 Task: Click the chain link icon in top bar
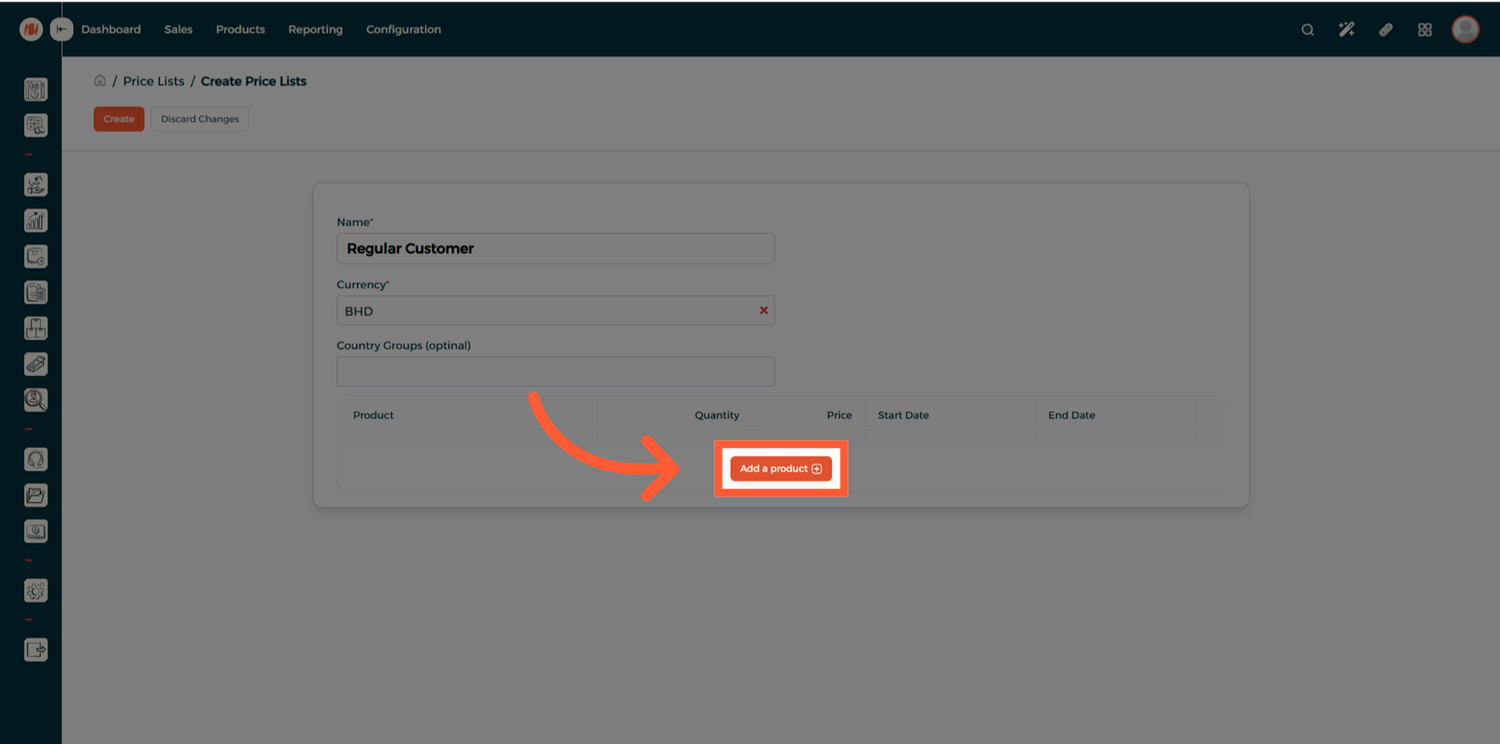pos(1385,30)
